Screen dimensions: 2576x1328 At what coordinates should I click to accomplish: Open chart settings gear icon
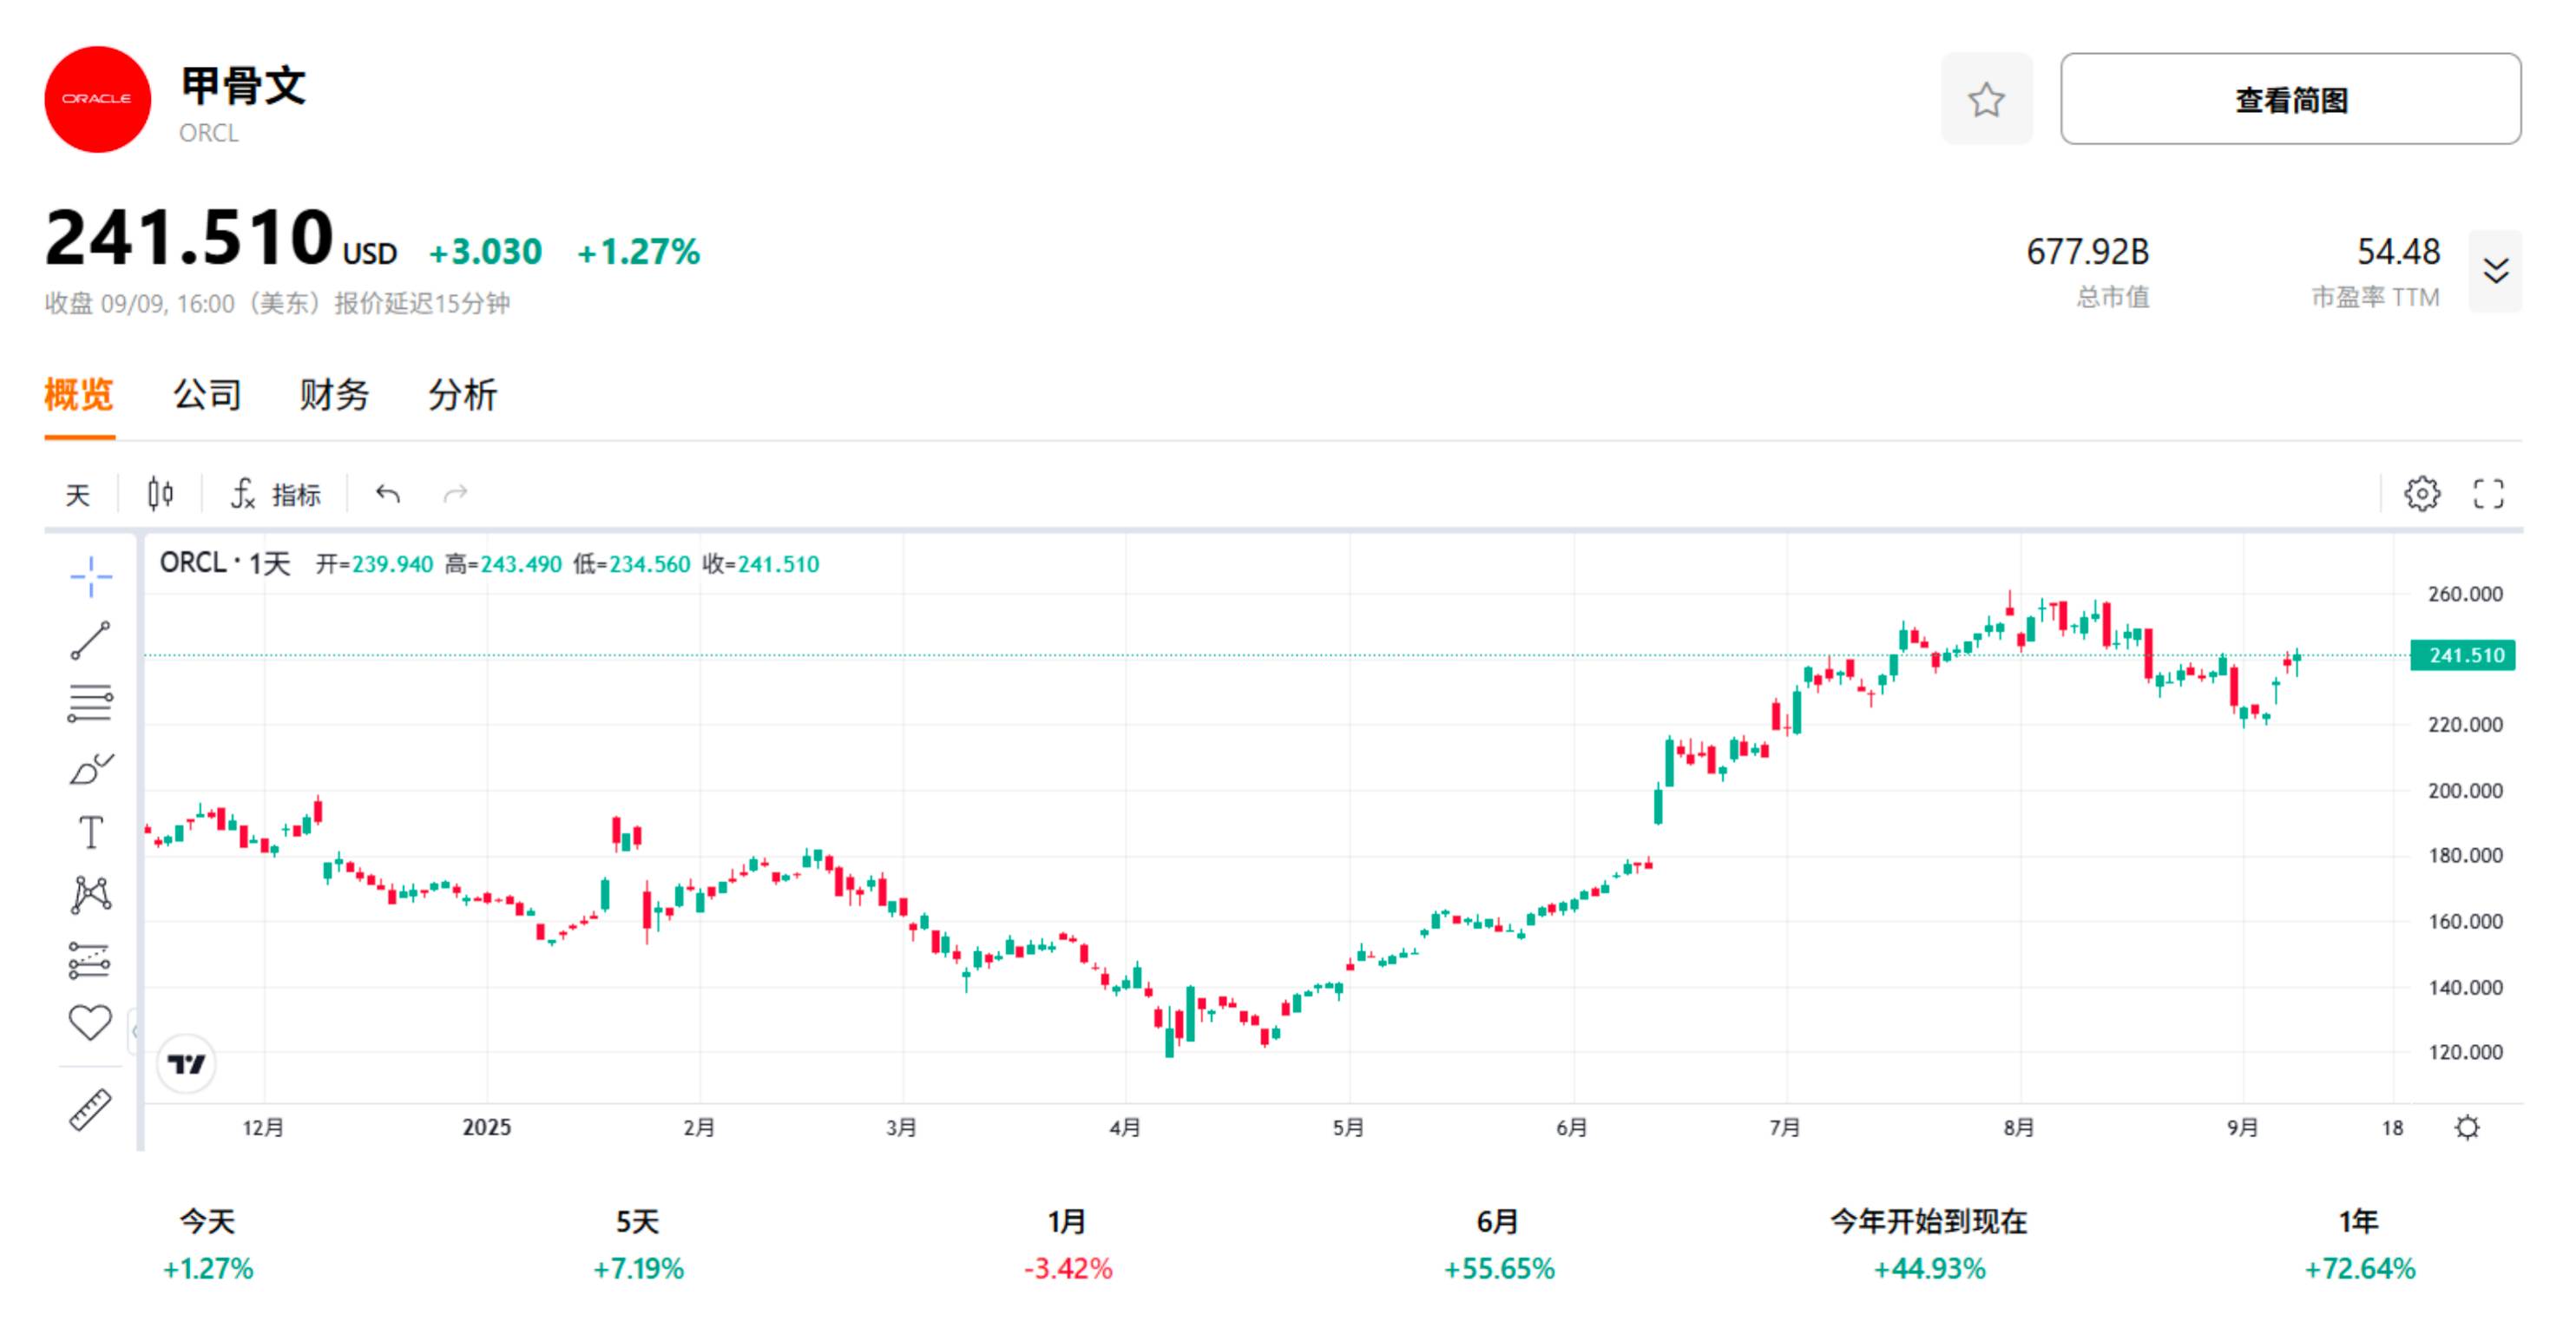(2422, 494)
